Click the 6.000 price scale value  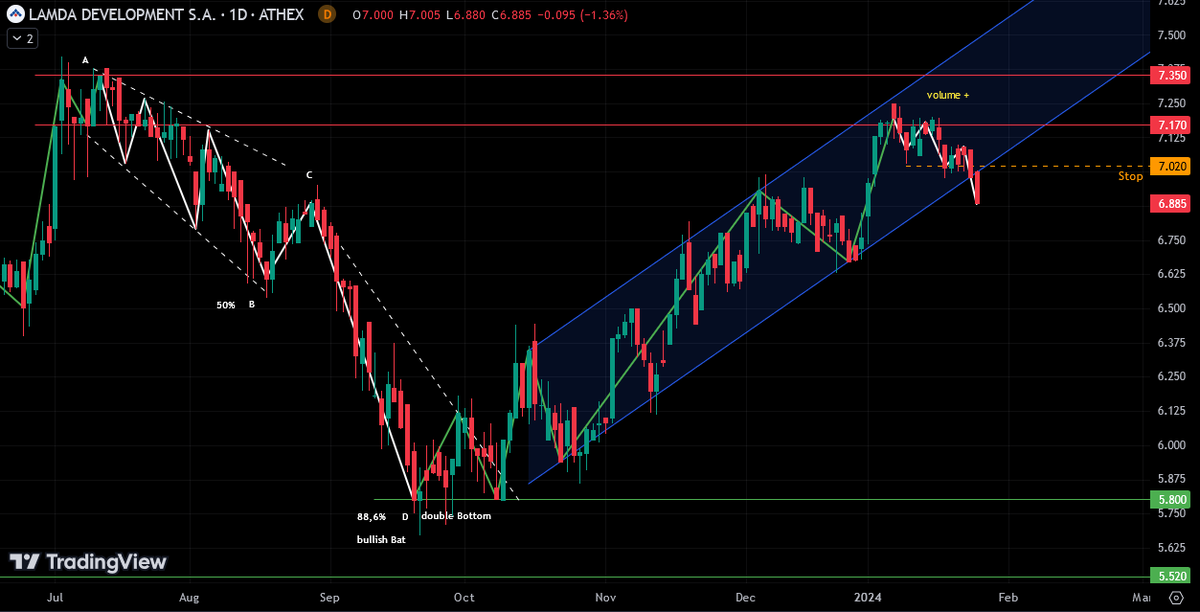click(1171, 445)
